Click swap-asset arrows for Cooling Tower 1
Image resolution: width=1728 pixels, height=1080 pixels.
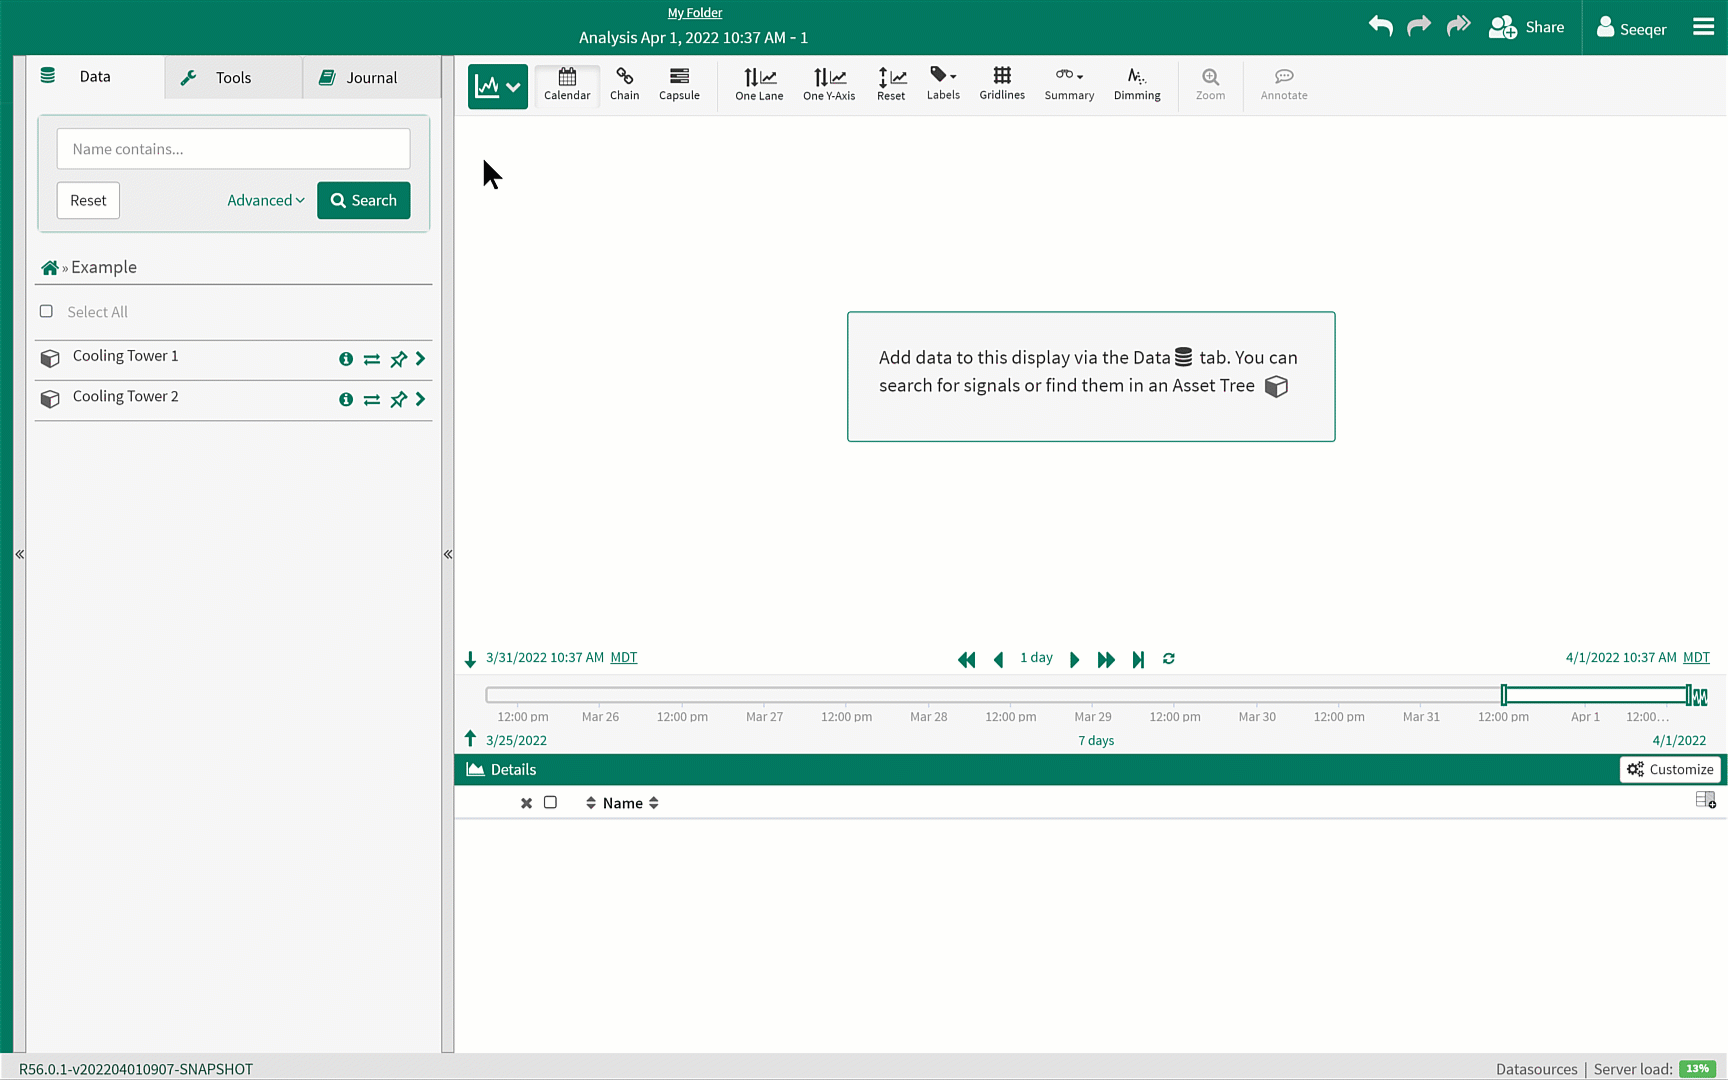coord(372,359)
